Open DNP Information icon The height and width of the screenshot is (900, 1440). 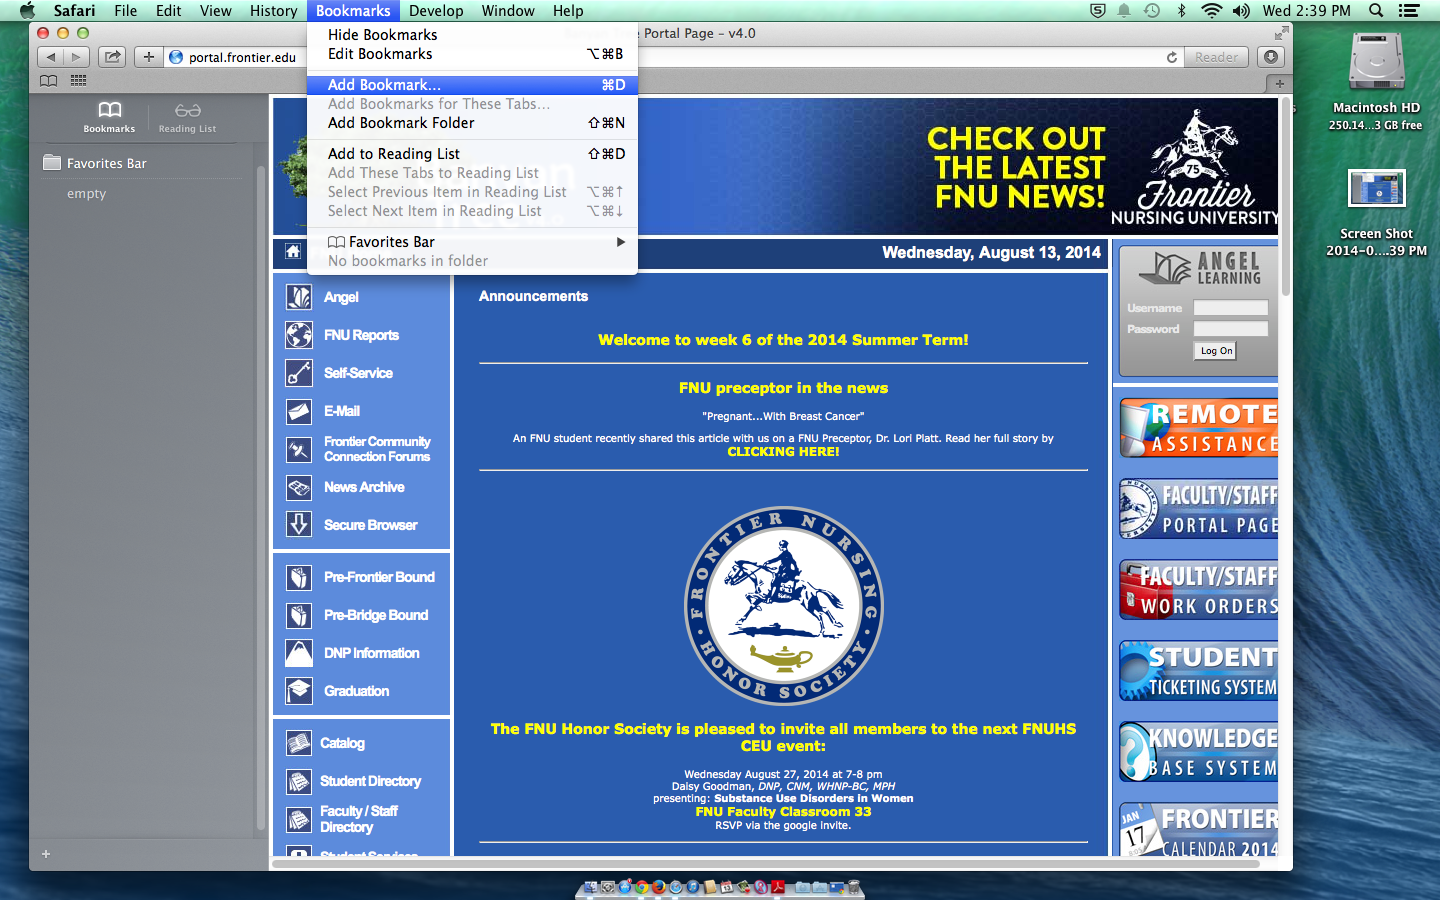[x=298, y=653]
